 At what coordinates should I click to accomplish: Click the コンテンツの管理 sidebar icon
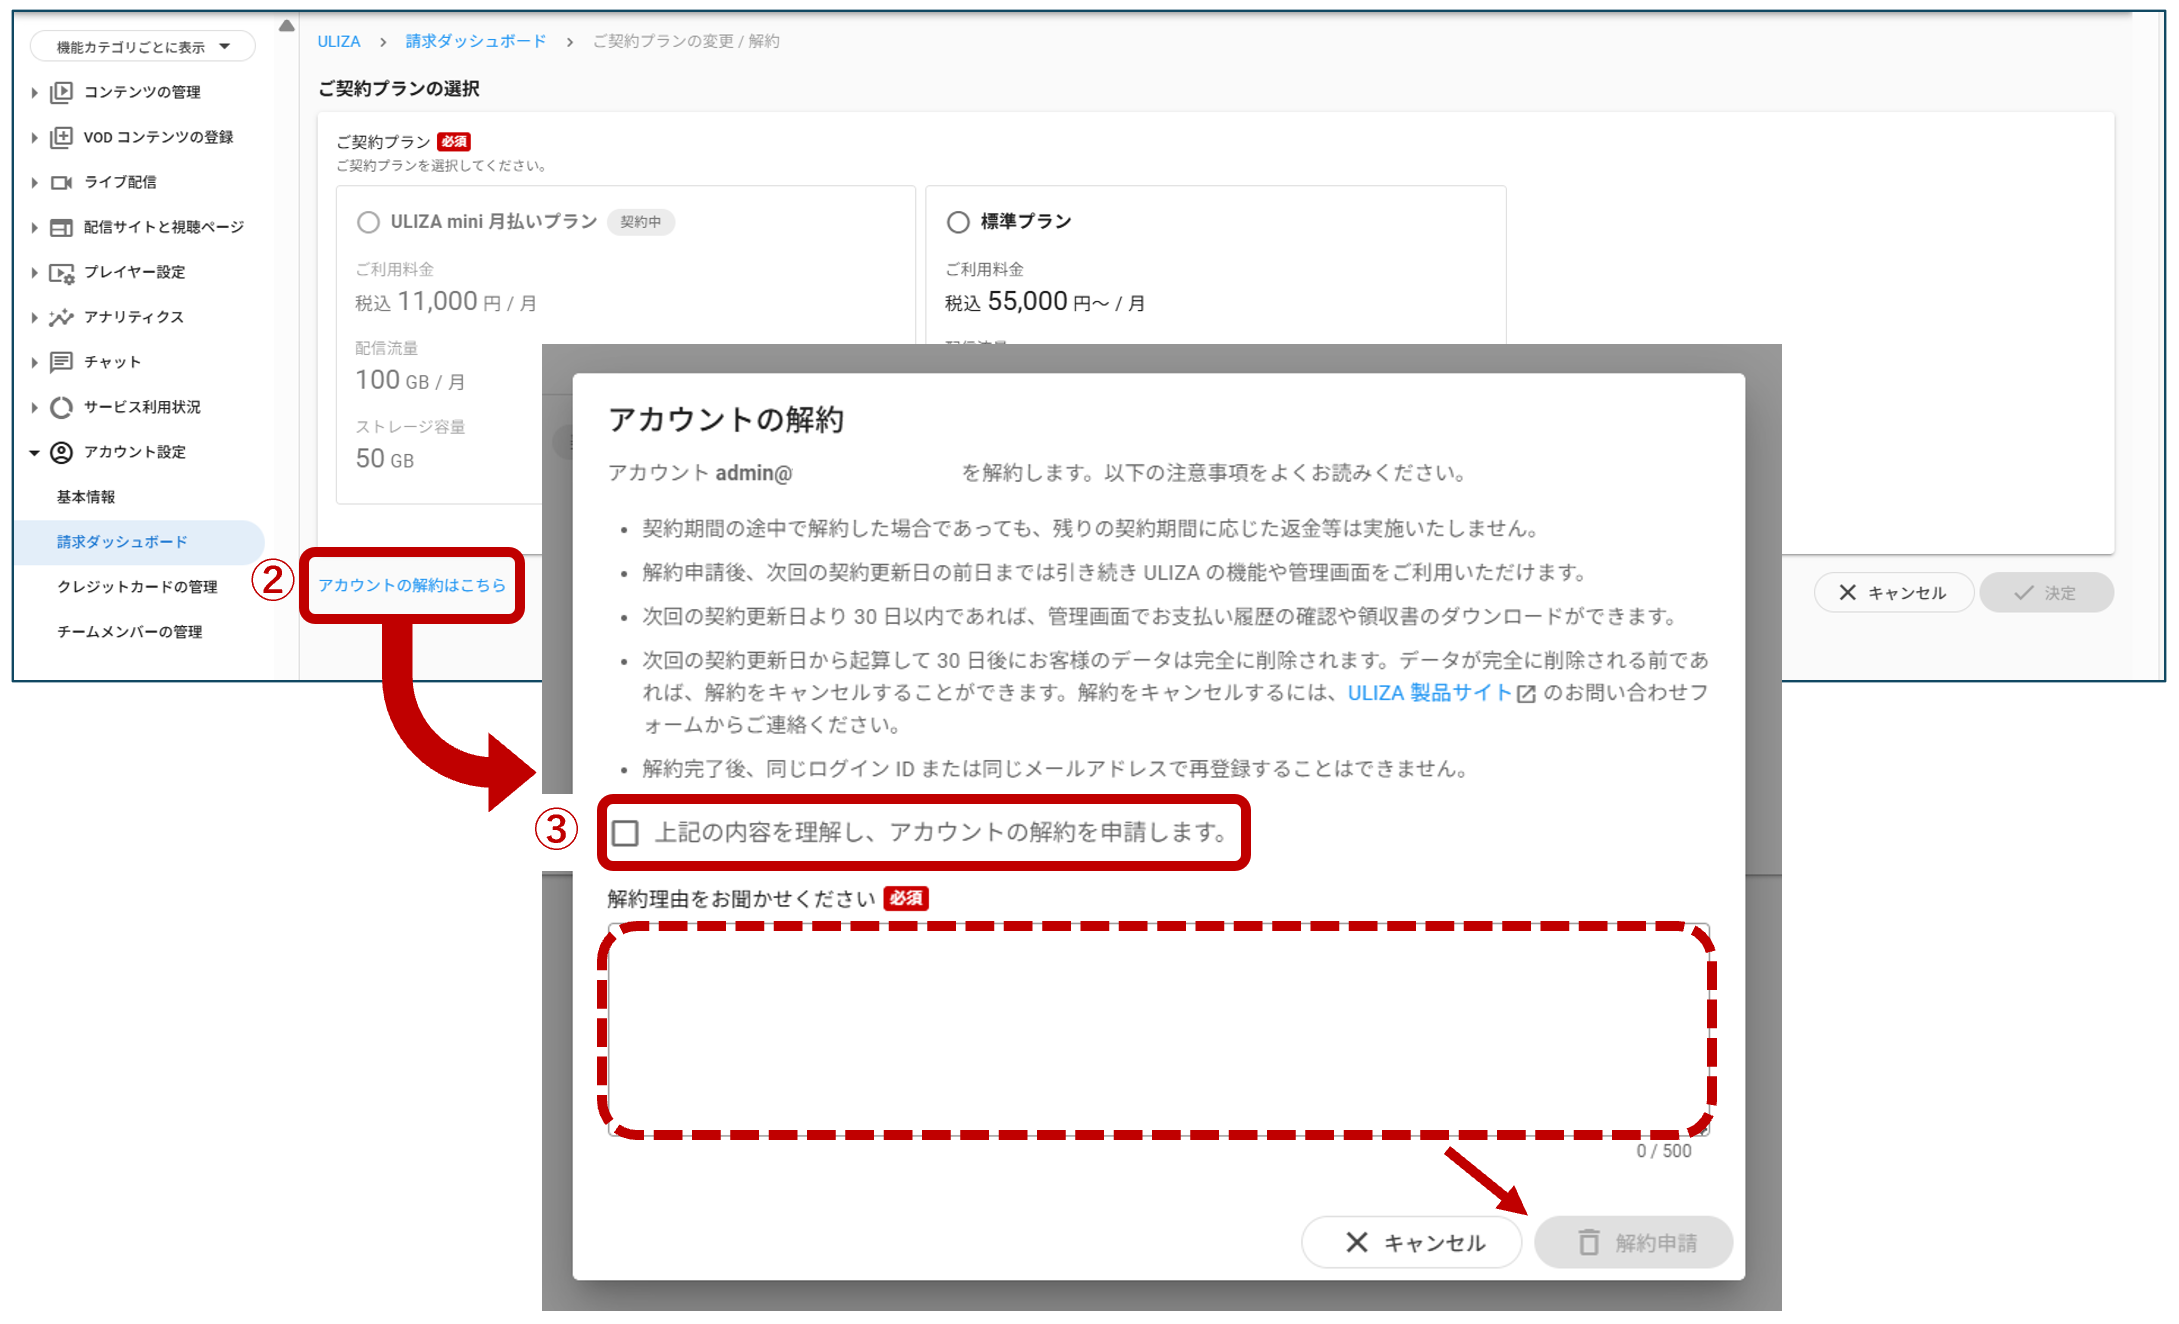click(61, 92)
